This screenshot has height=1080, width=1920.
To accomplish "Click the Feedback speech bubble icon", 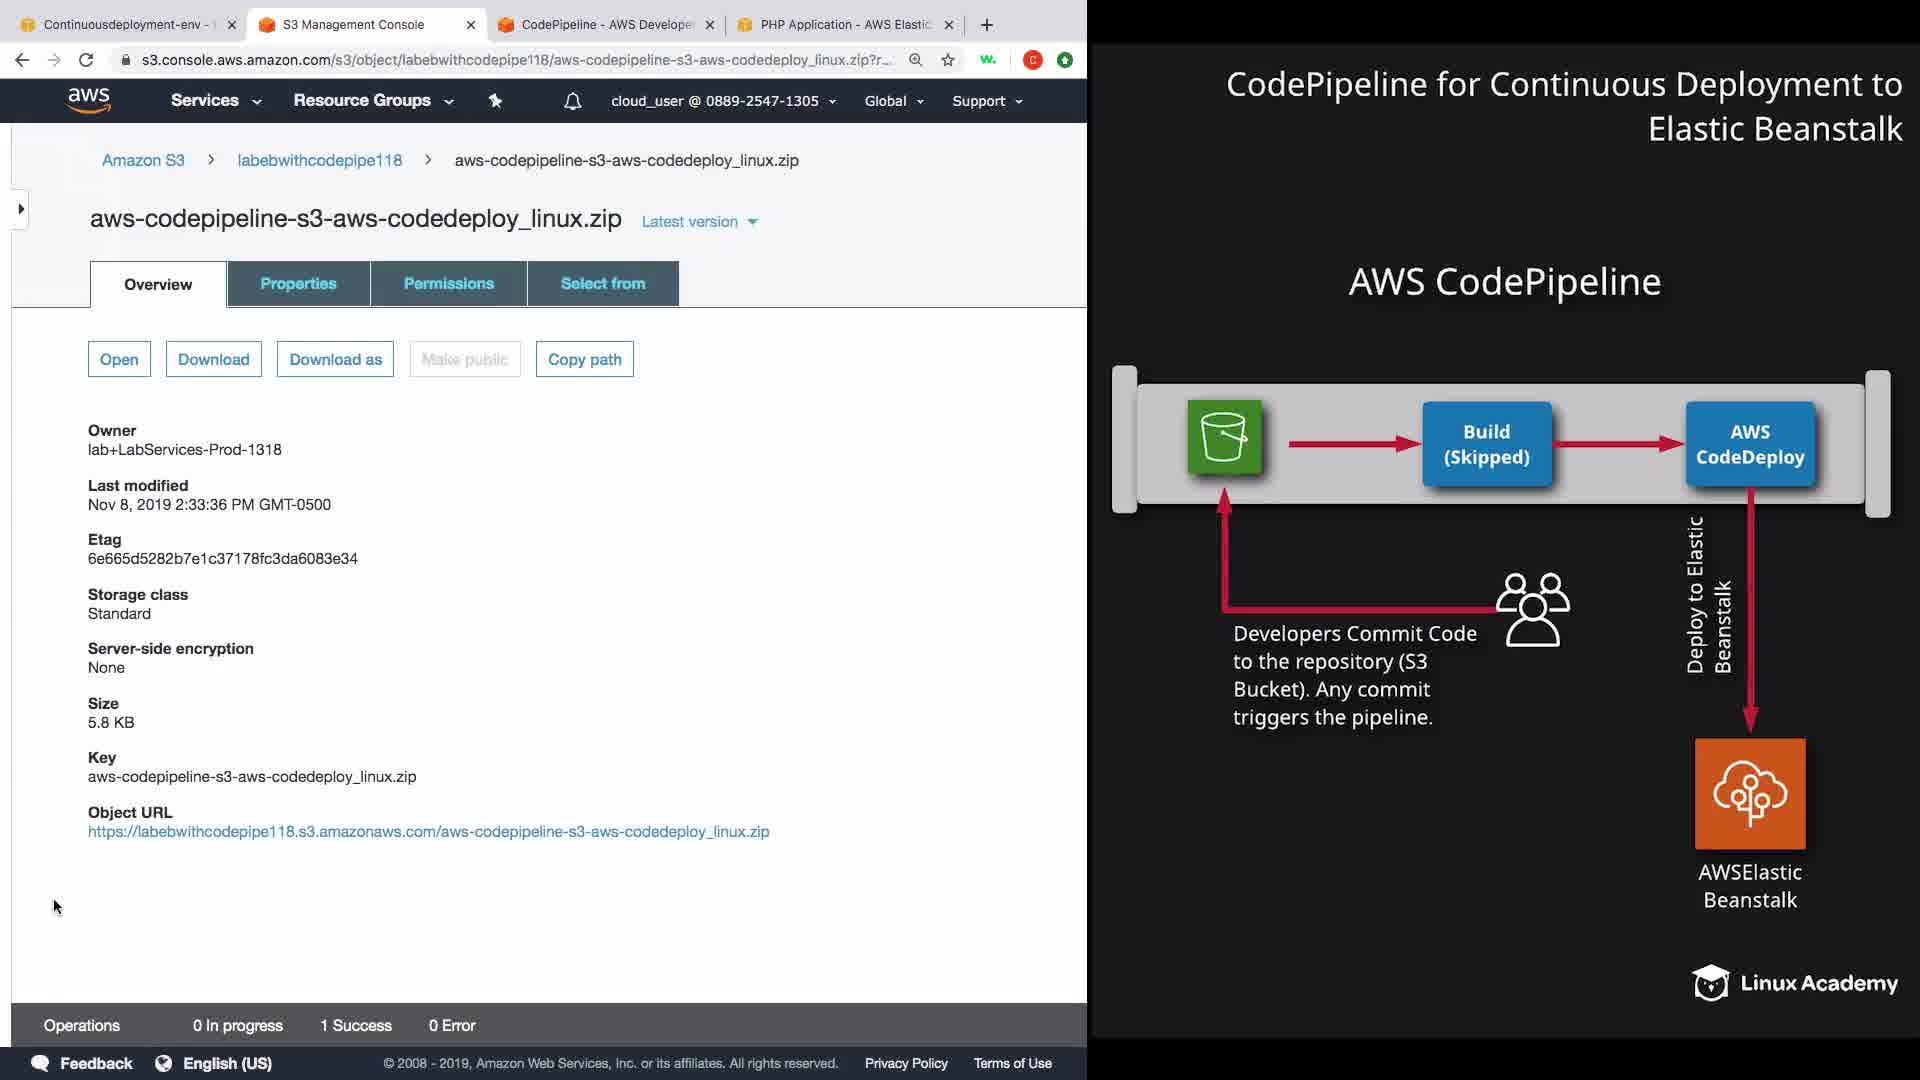I will tap(40, 1063).
